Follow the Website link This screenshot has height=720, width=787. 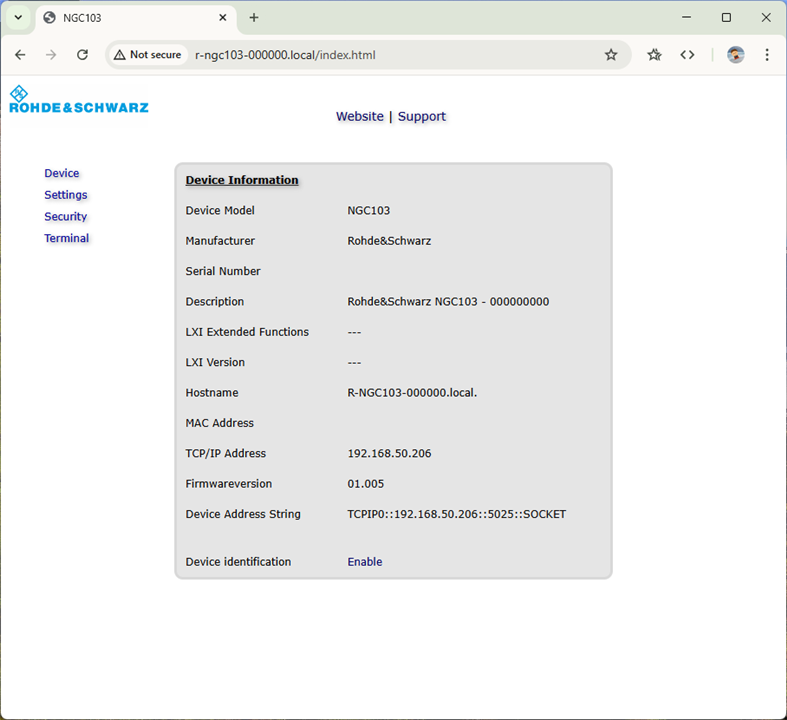[x=360, y=116]
